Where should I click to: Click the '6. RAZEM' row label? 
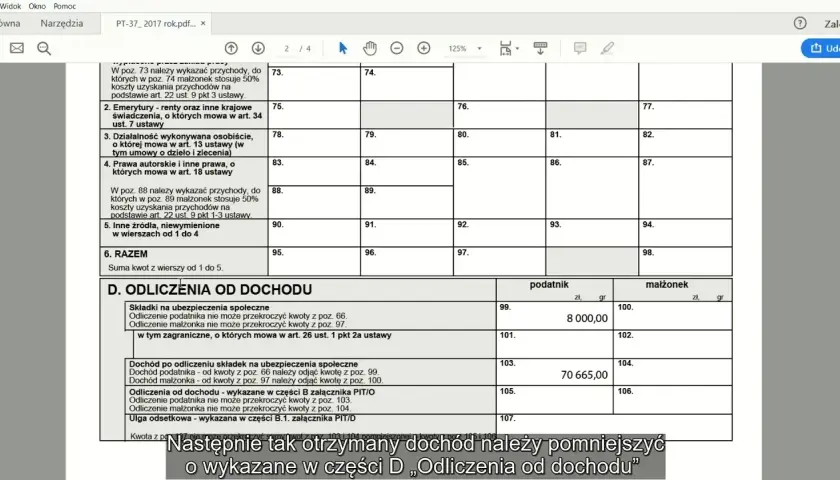pyautogui.click(x=125, y=254)
